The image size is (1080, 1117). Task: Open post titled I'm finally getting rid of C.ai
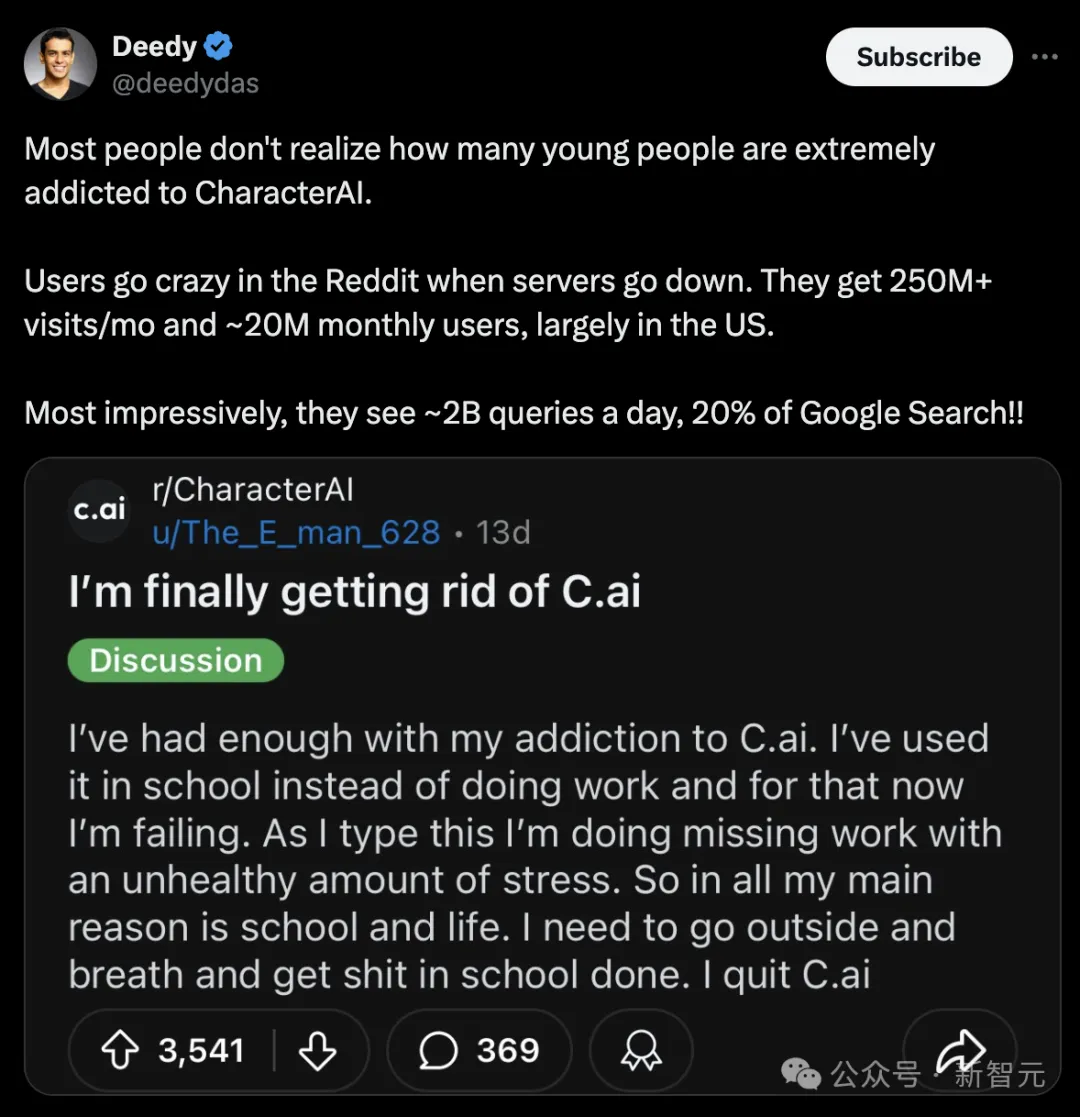(x=355, y=591)
